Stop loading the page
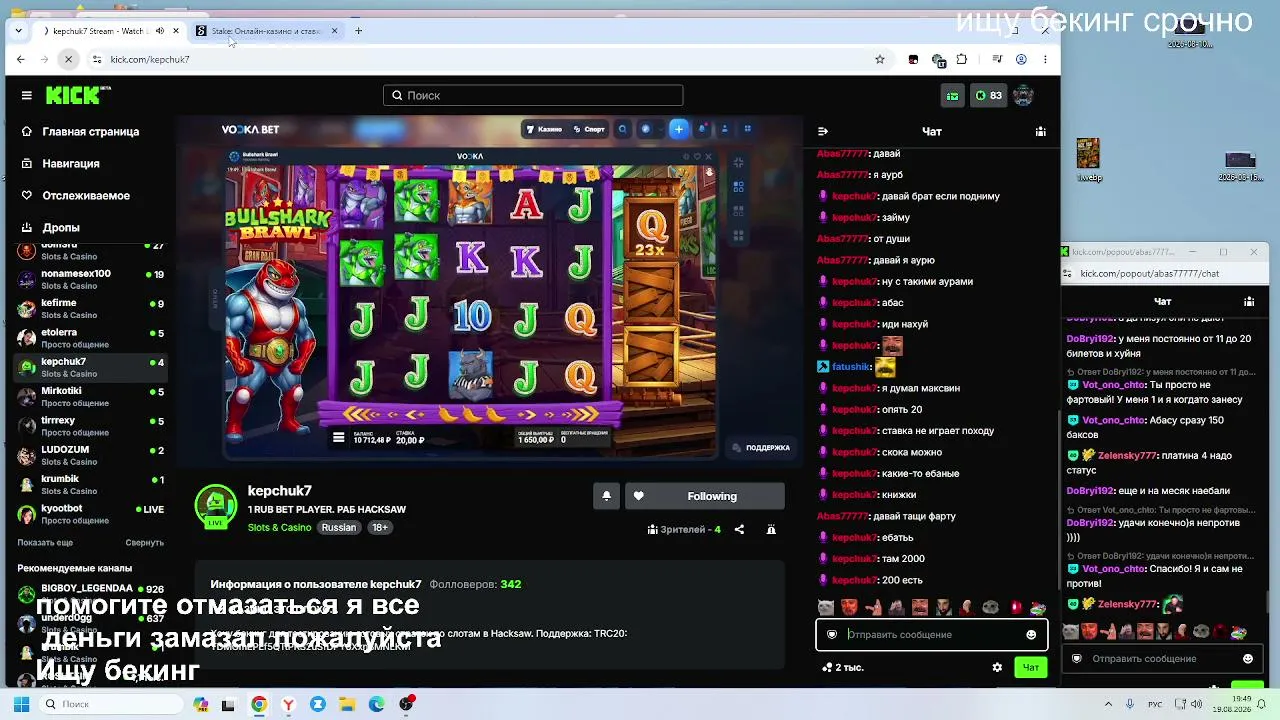 tap(68, 59)
